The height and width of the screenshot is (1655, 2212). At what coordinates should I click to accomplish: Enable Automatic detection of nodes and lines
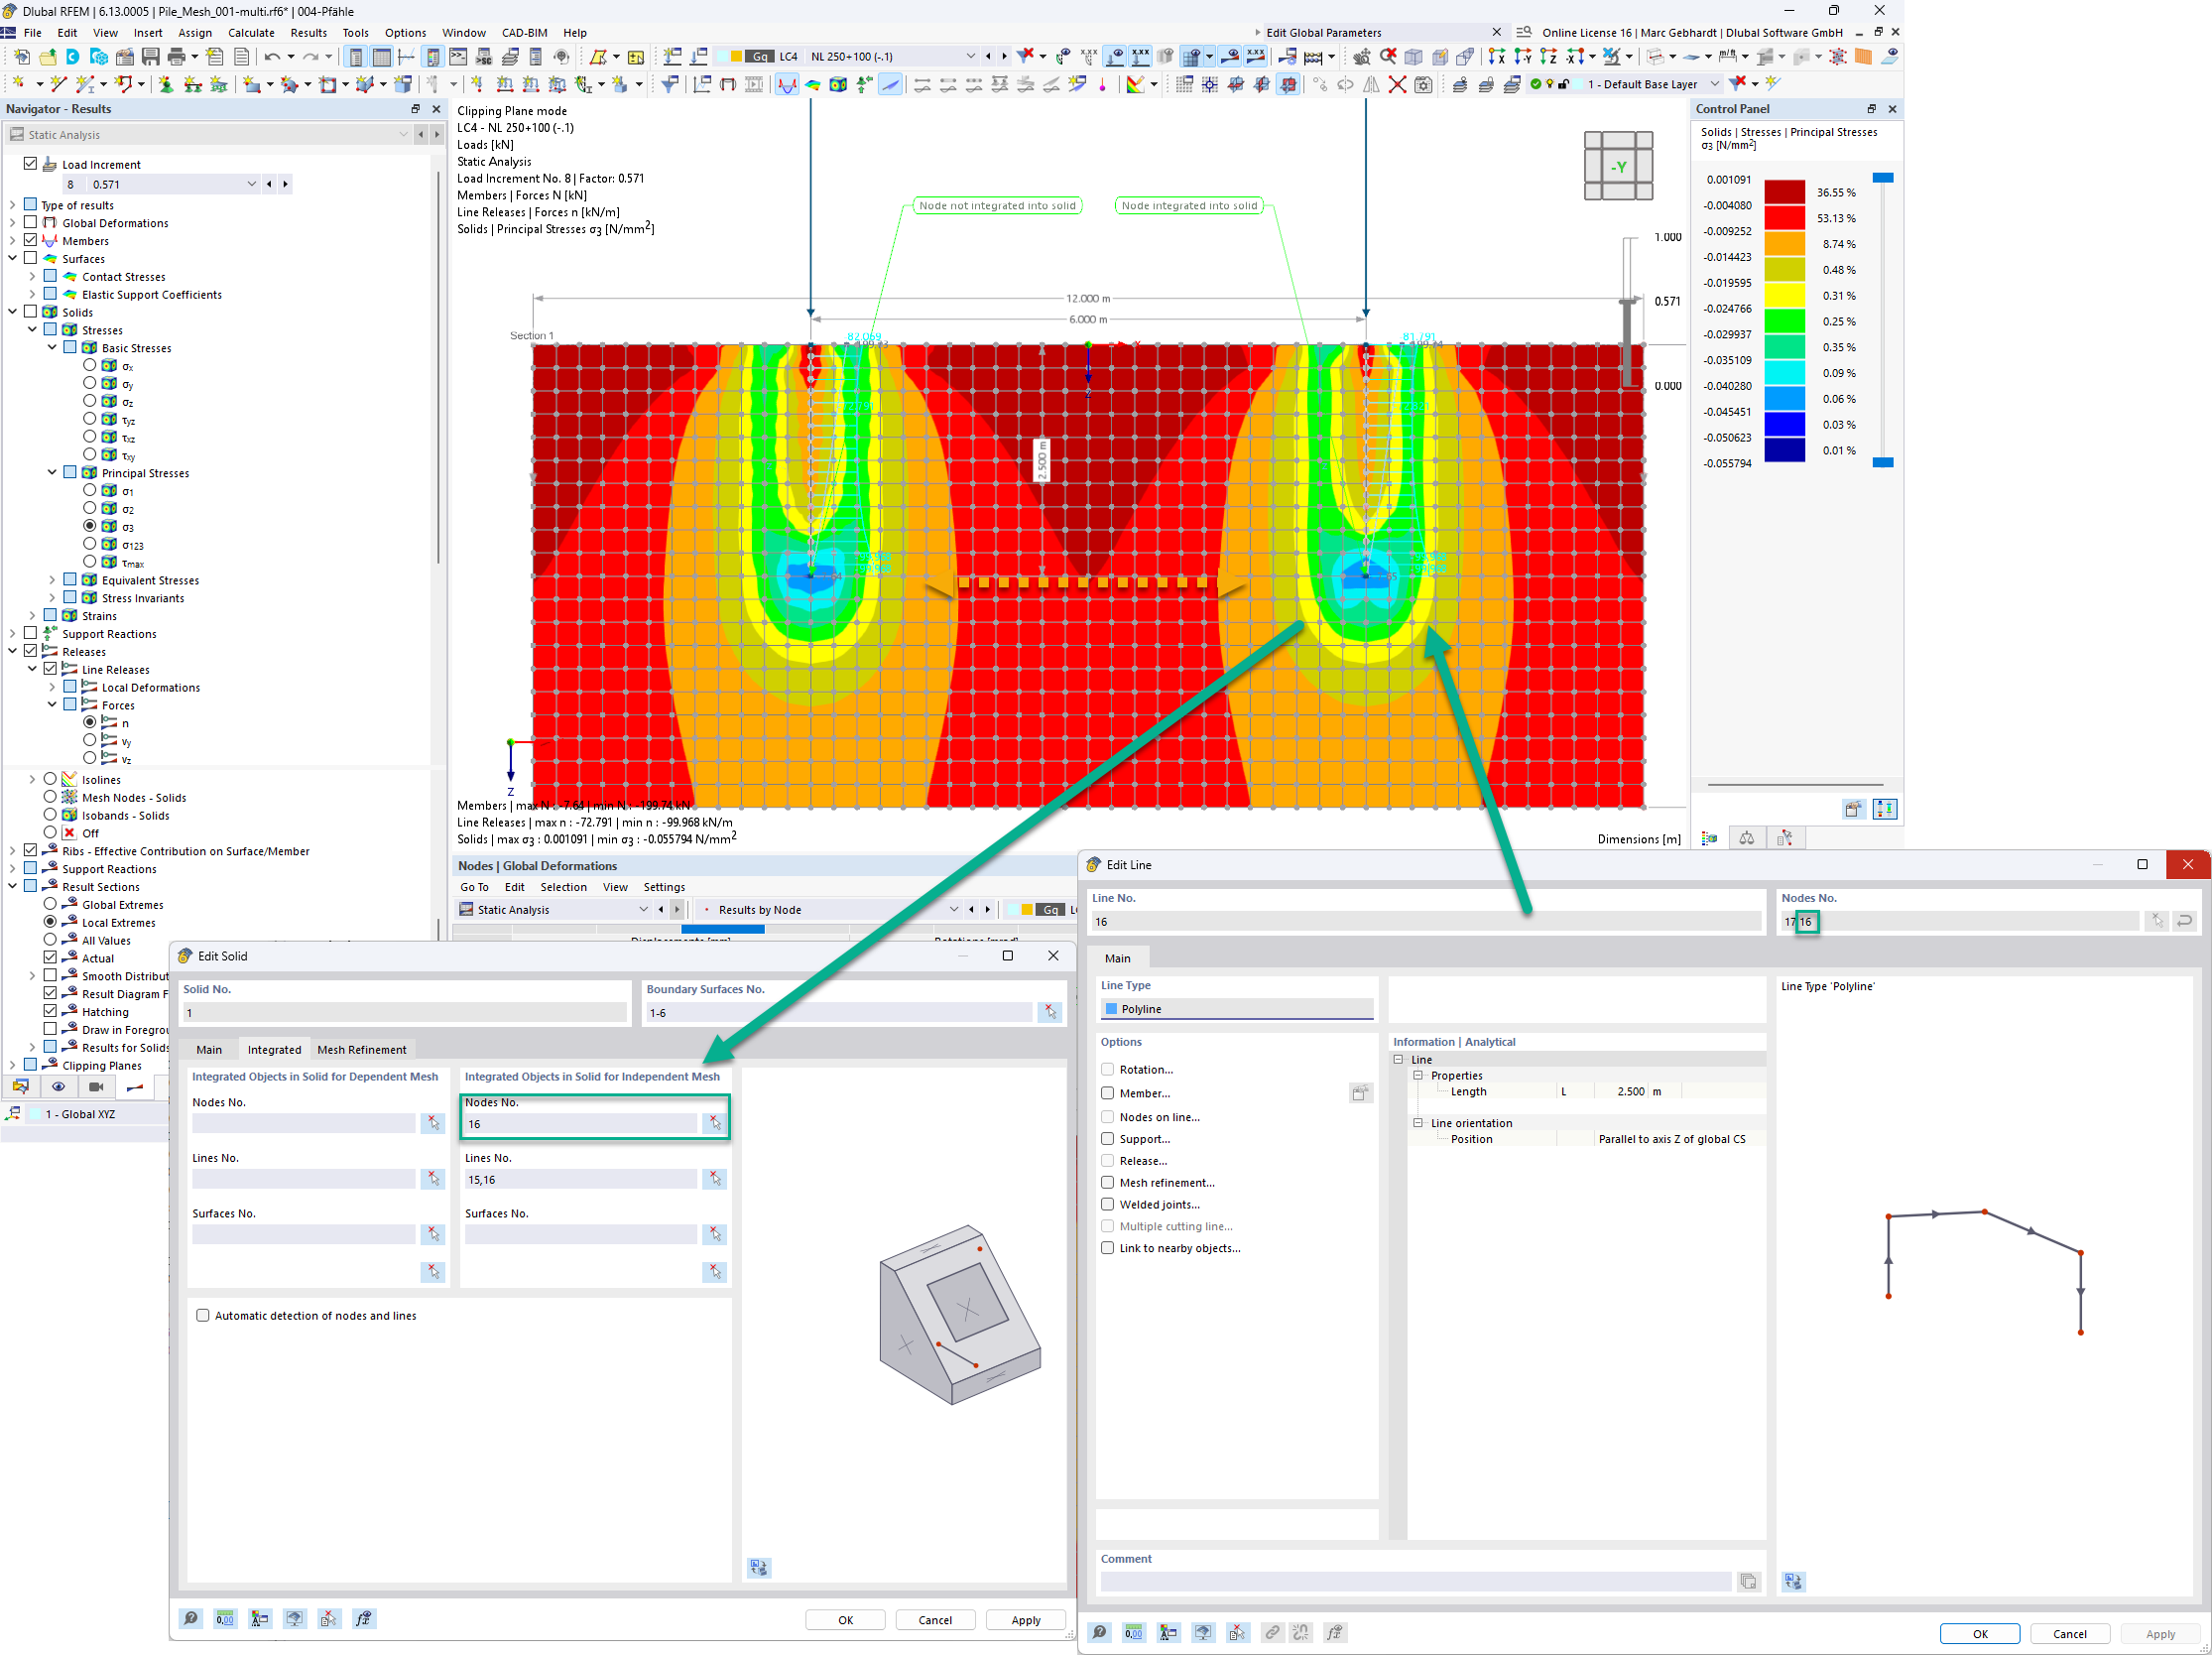point(203,1316)
